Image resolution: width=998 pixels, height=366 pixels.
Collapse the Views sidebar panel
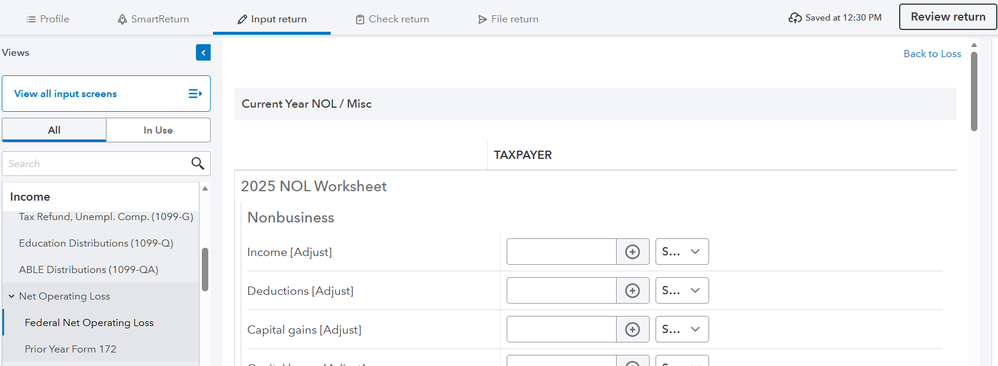pos(203,53)
